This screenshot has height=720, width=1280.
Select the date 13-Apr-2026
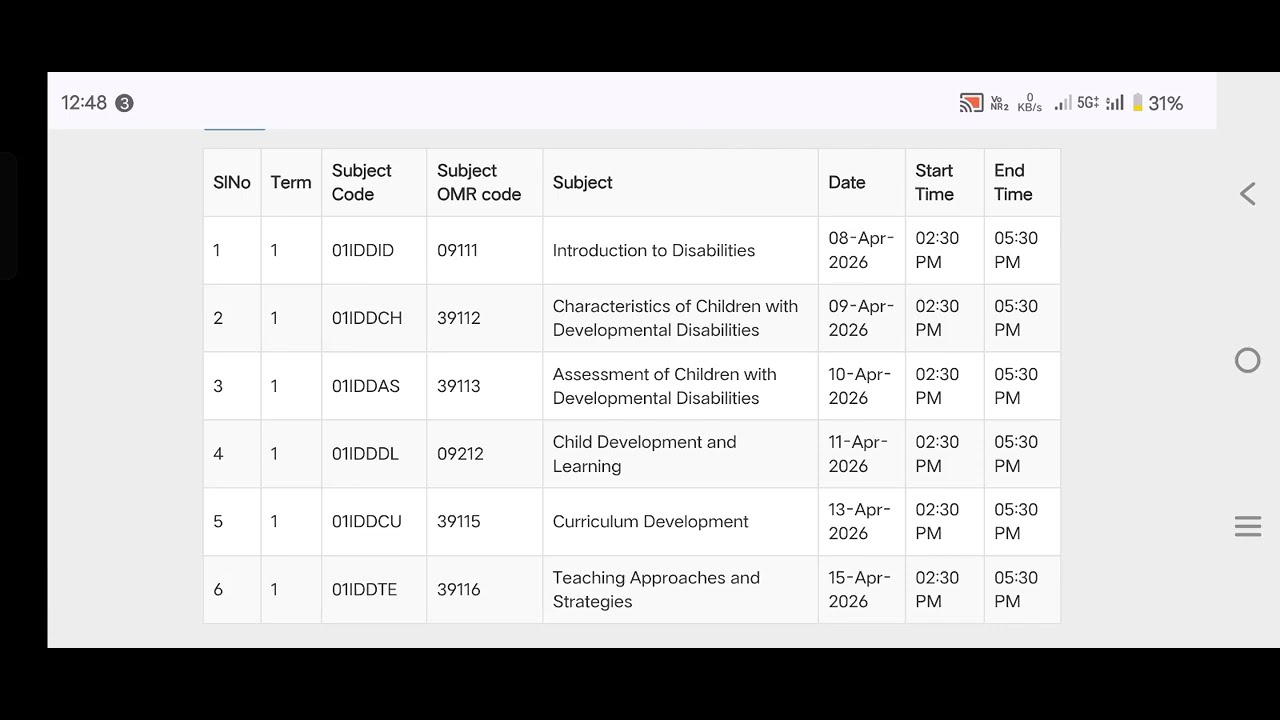tap(859, 522)
